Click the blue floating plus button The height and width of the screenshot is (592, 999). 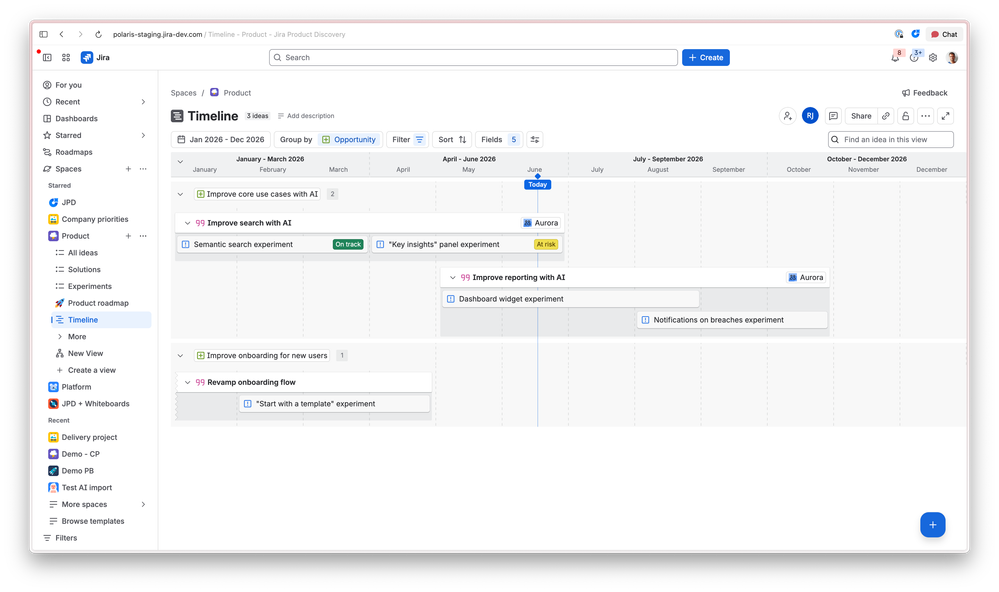coord(932,524)
